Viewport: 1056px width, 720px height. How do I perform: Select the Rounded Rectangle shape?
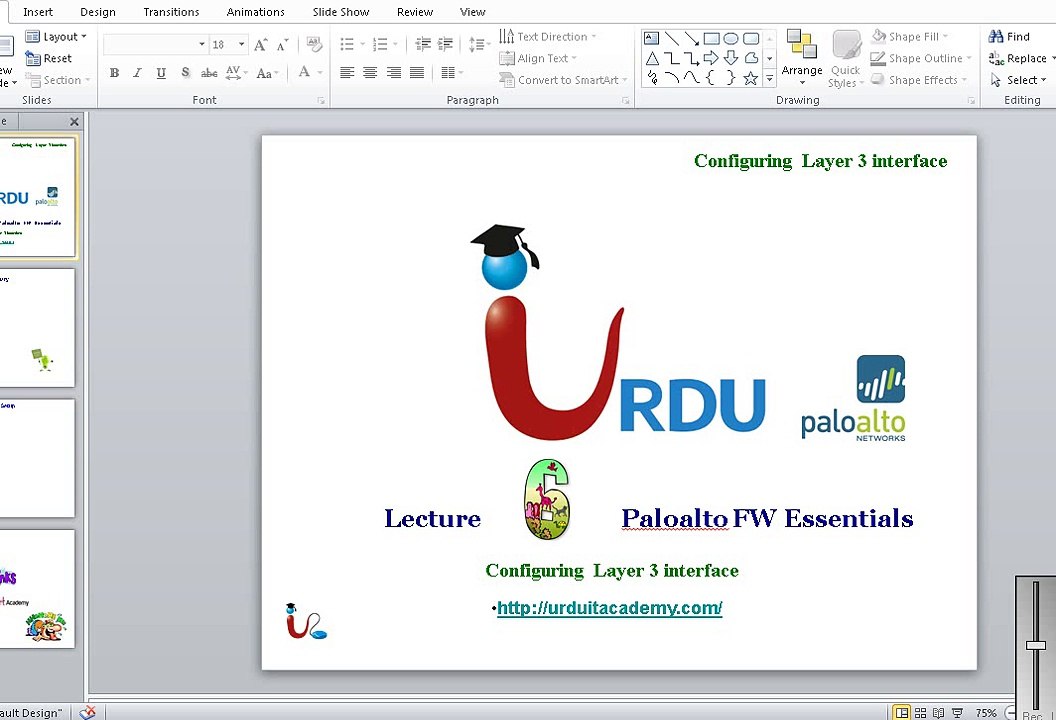coord(751,38)
